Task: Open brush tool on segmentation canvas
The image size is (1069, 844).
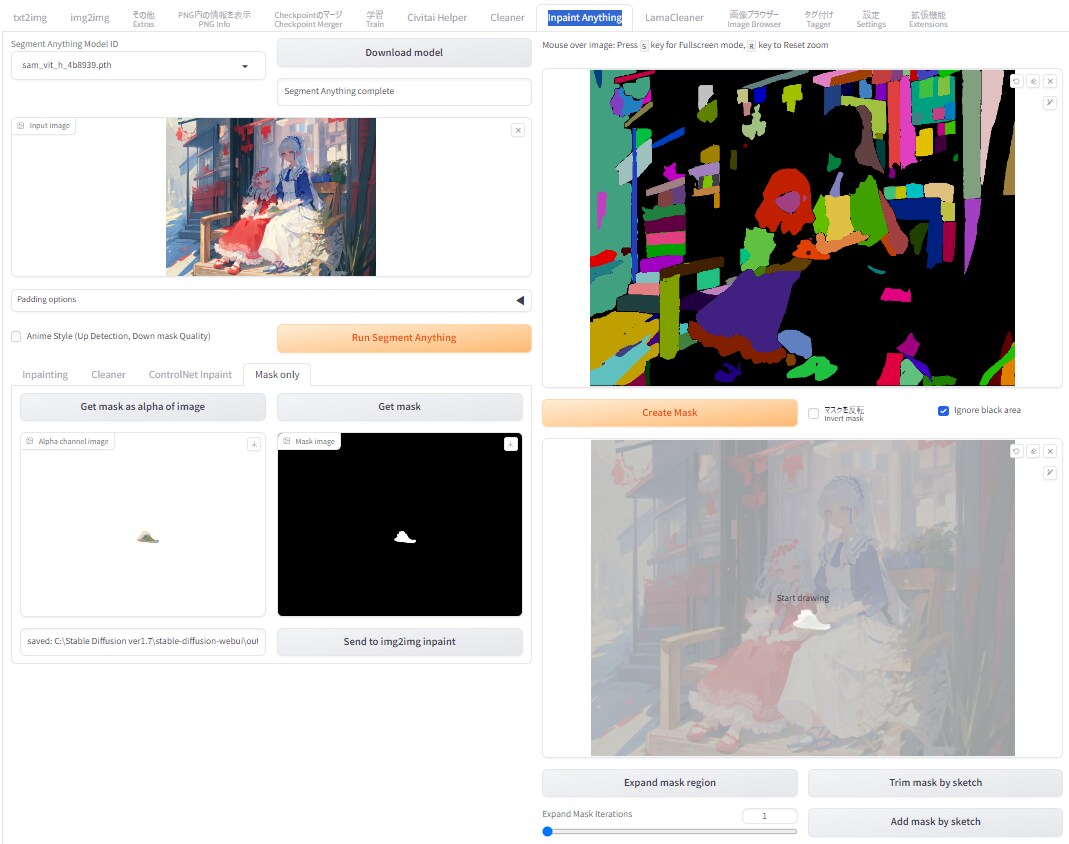Action: pyautogui.click(x=1050, y=102)
